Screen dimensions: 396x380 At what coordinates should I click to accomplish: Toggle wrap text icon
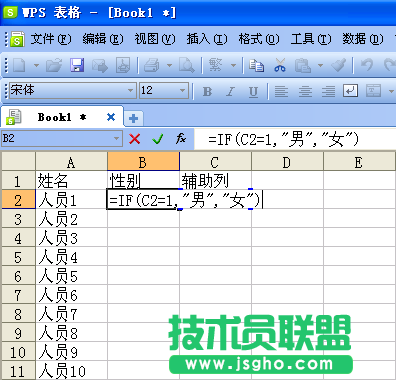[x=350, y=90]
